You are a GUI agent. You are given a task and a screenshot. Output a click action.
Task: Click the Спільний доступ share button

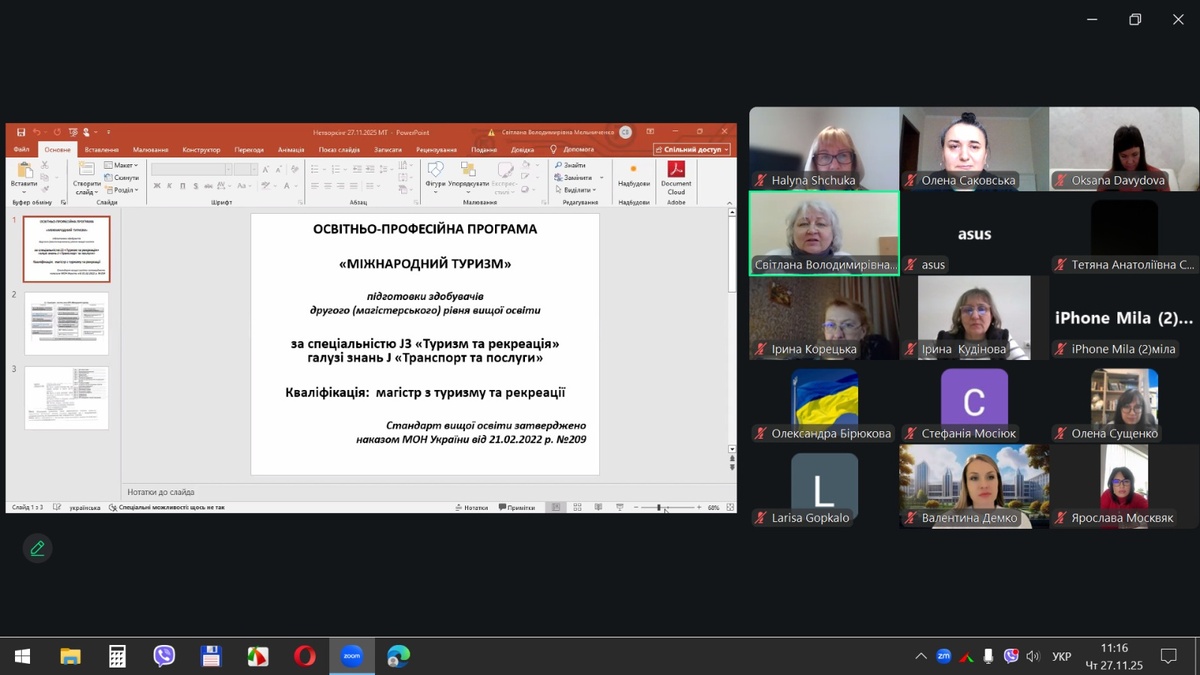point(692,150)
